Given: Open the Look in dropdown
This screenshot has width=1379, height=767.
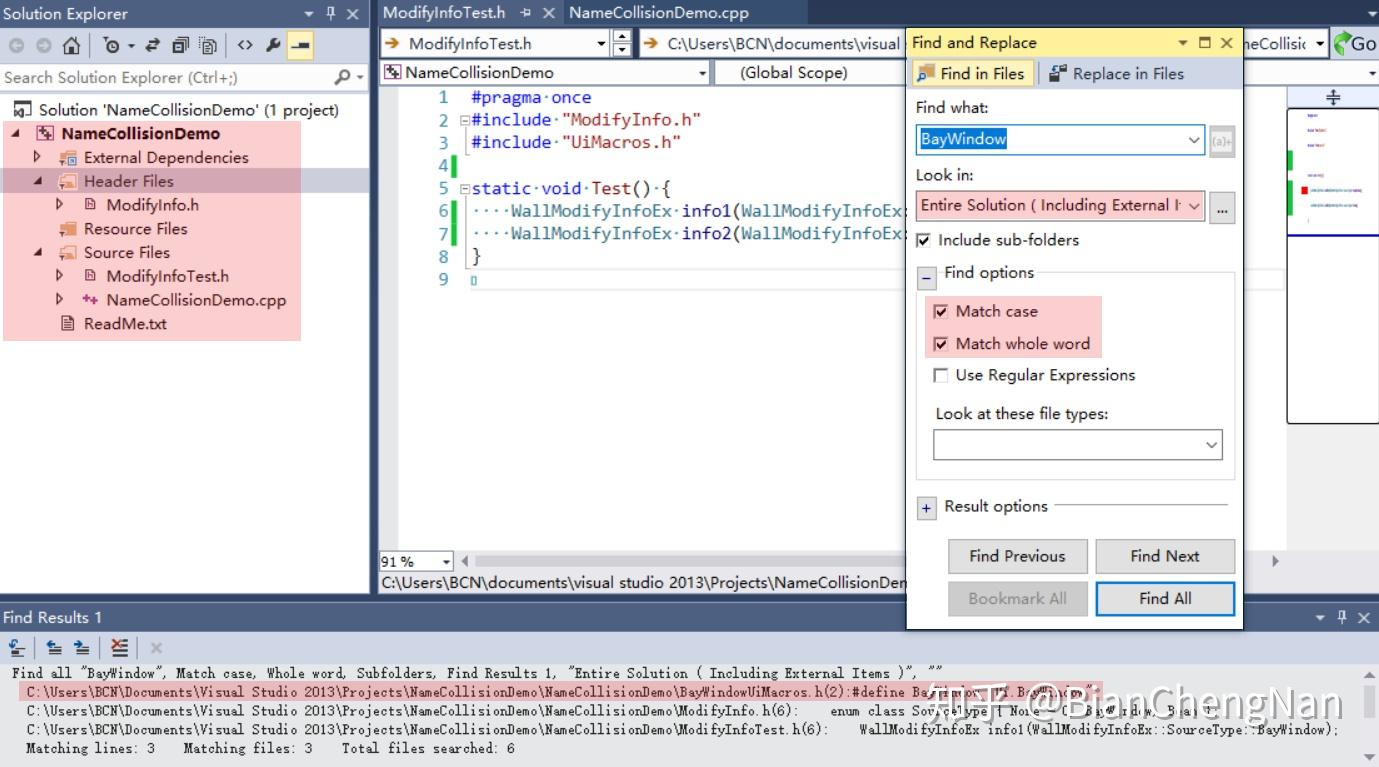Looking at the screenshot, I should click(1194, 207).
